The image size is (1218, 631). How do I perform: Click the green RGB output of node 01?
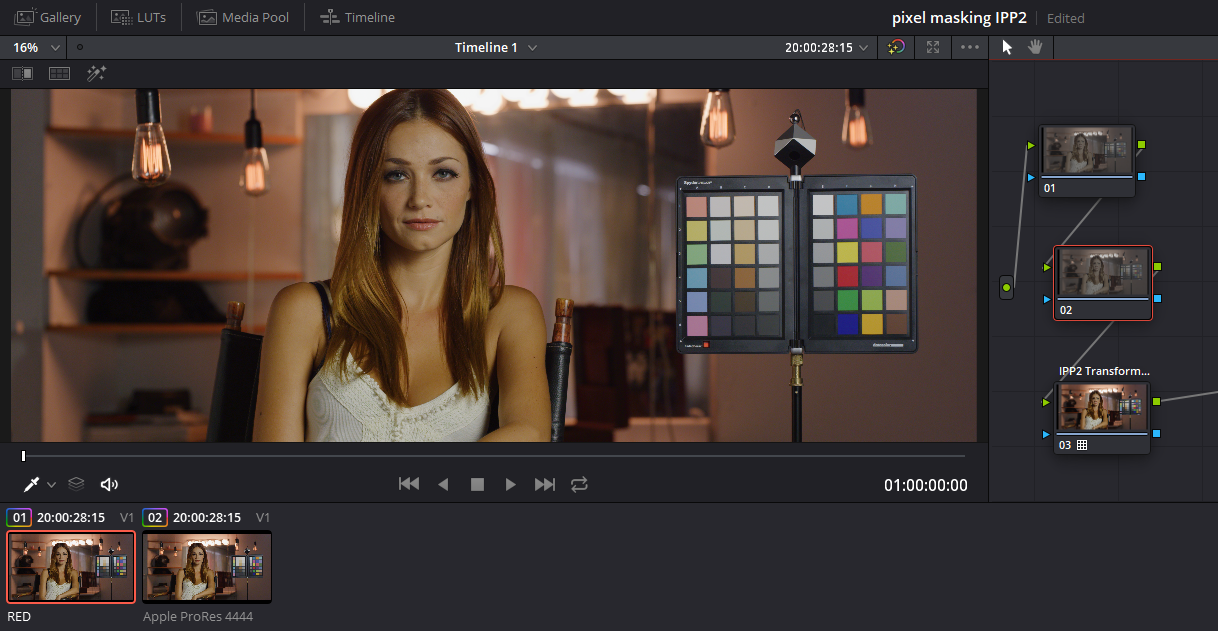1141,145
